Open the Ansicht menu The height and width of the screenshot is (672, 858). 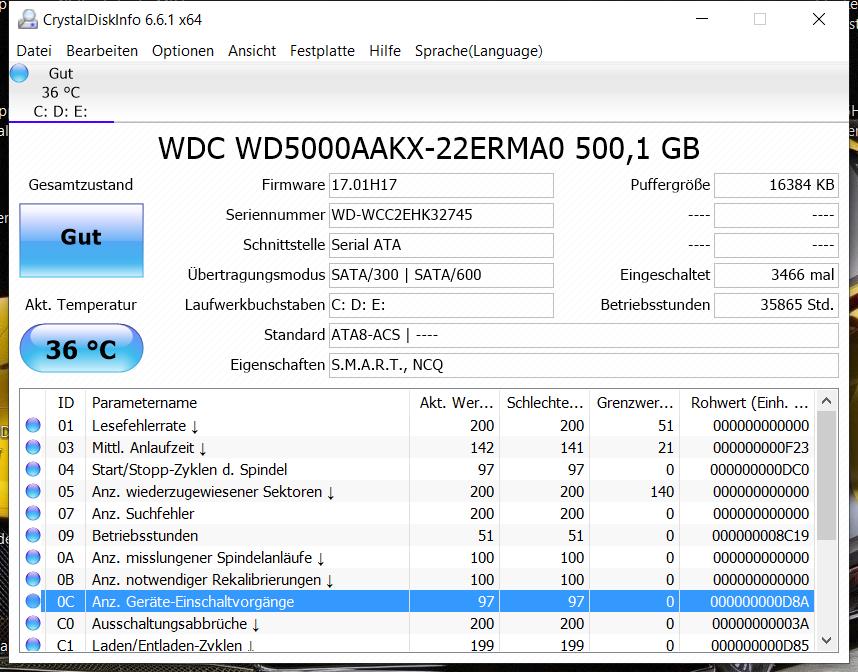[252, 51]
